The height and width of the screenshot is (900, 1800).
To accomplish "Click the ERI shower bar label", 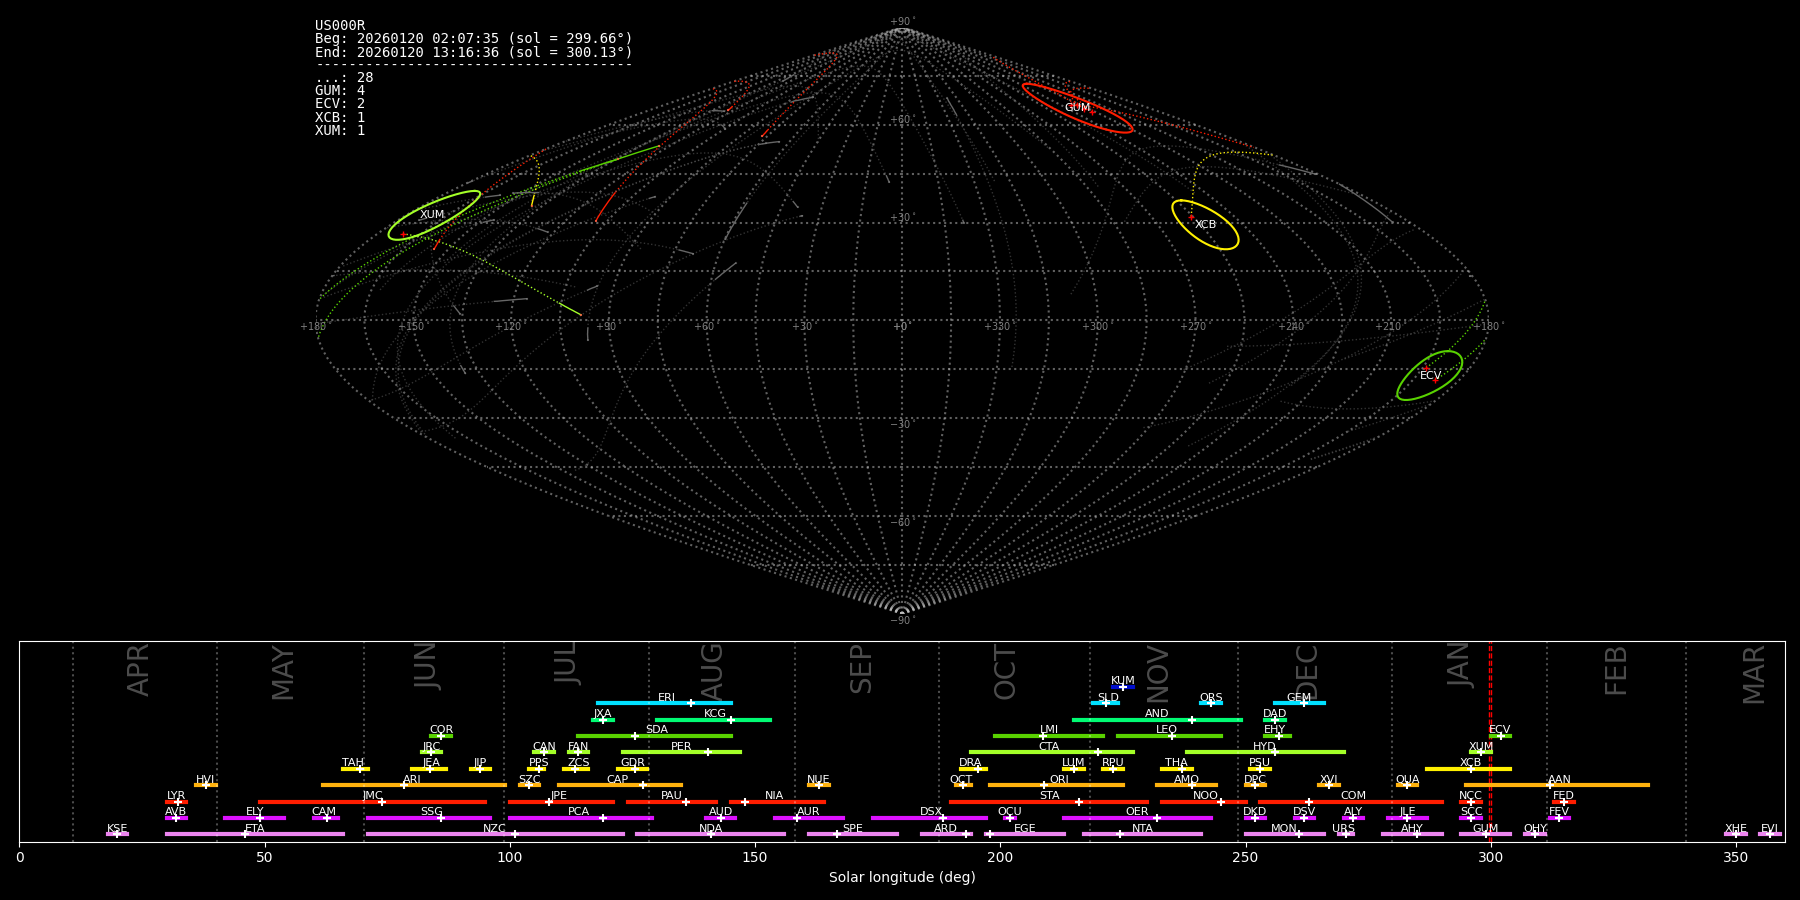I will 667,698.
